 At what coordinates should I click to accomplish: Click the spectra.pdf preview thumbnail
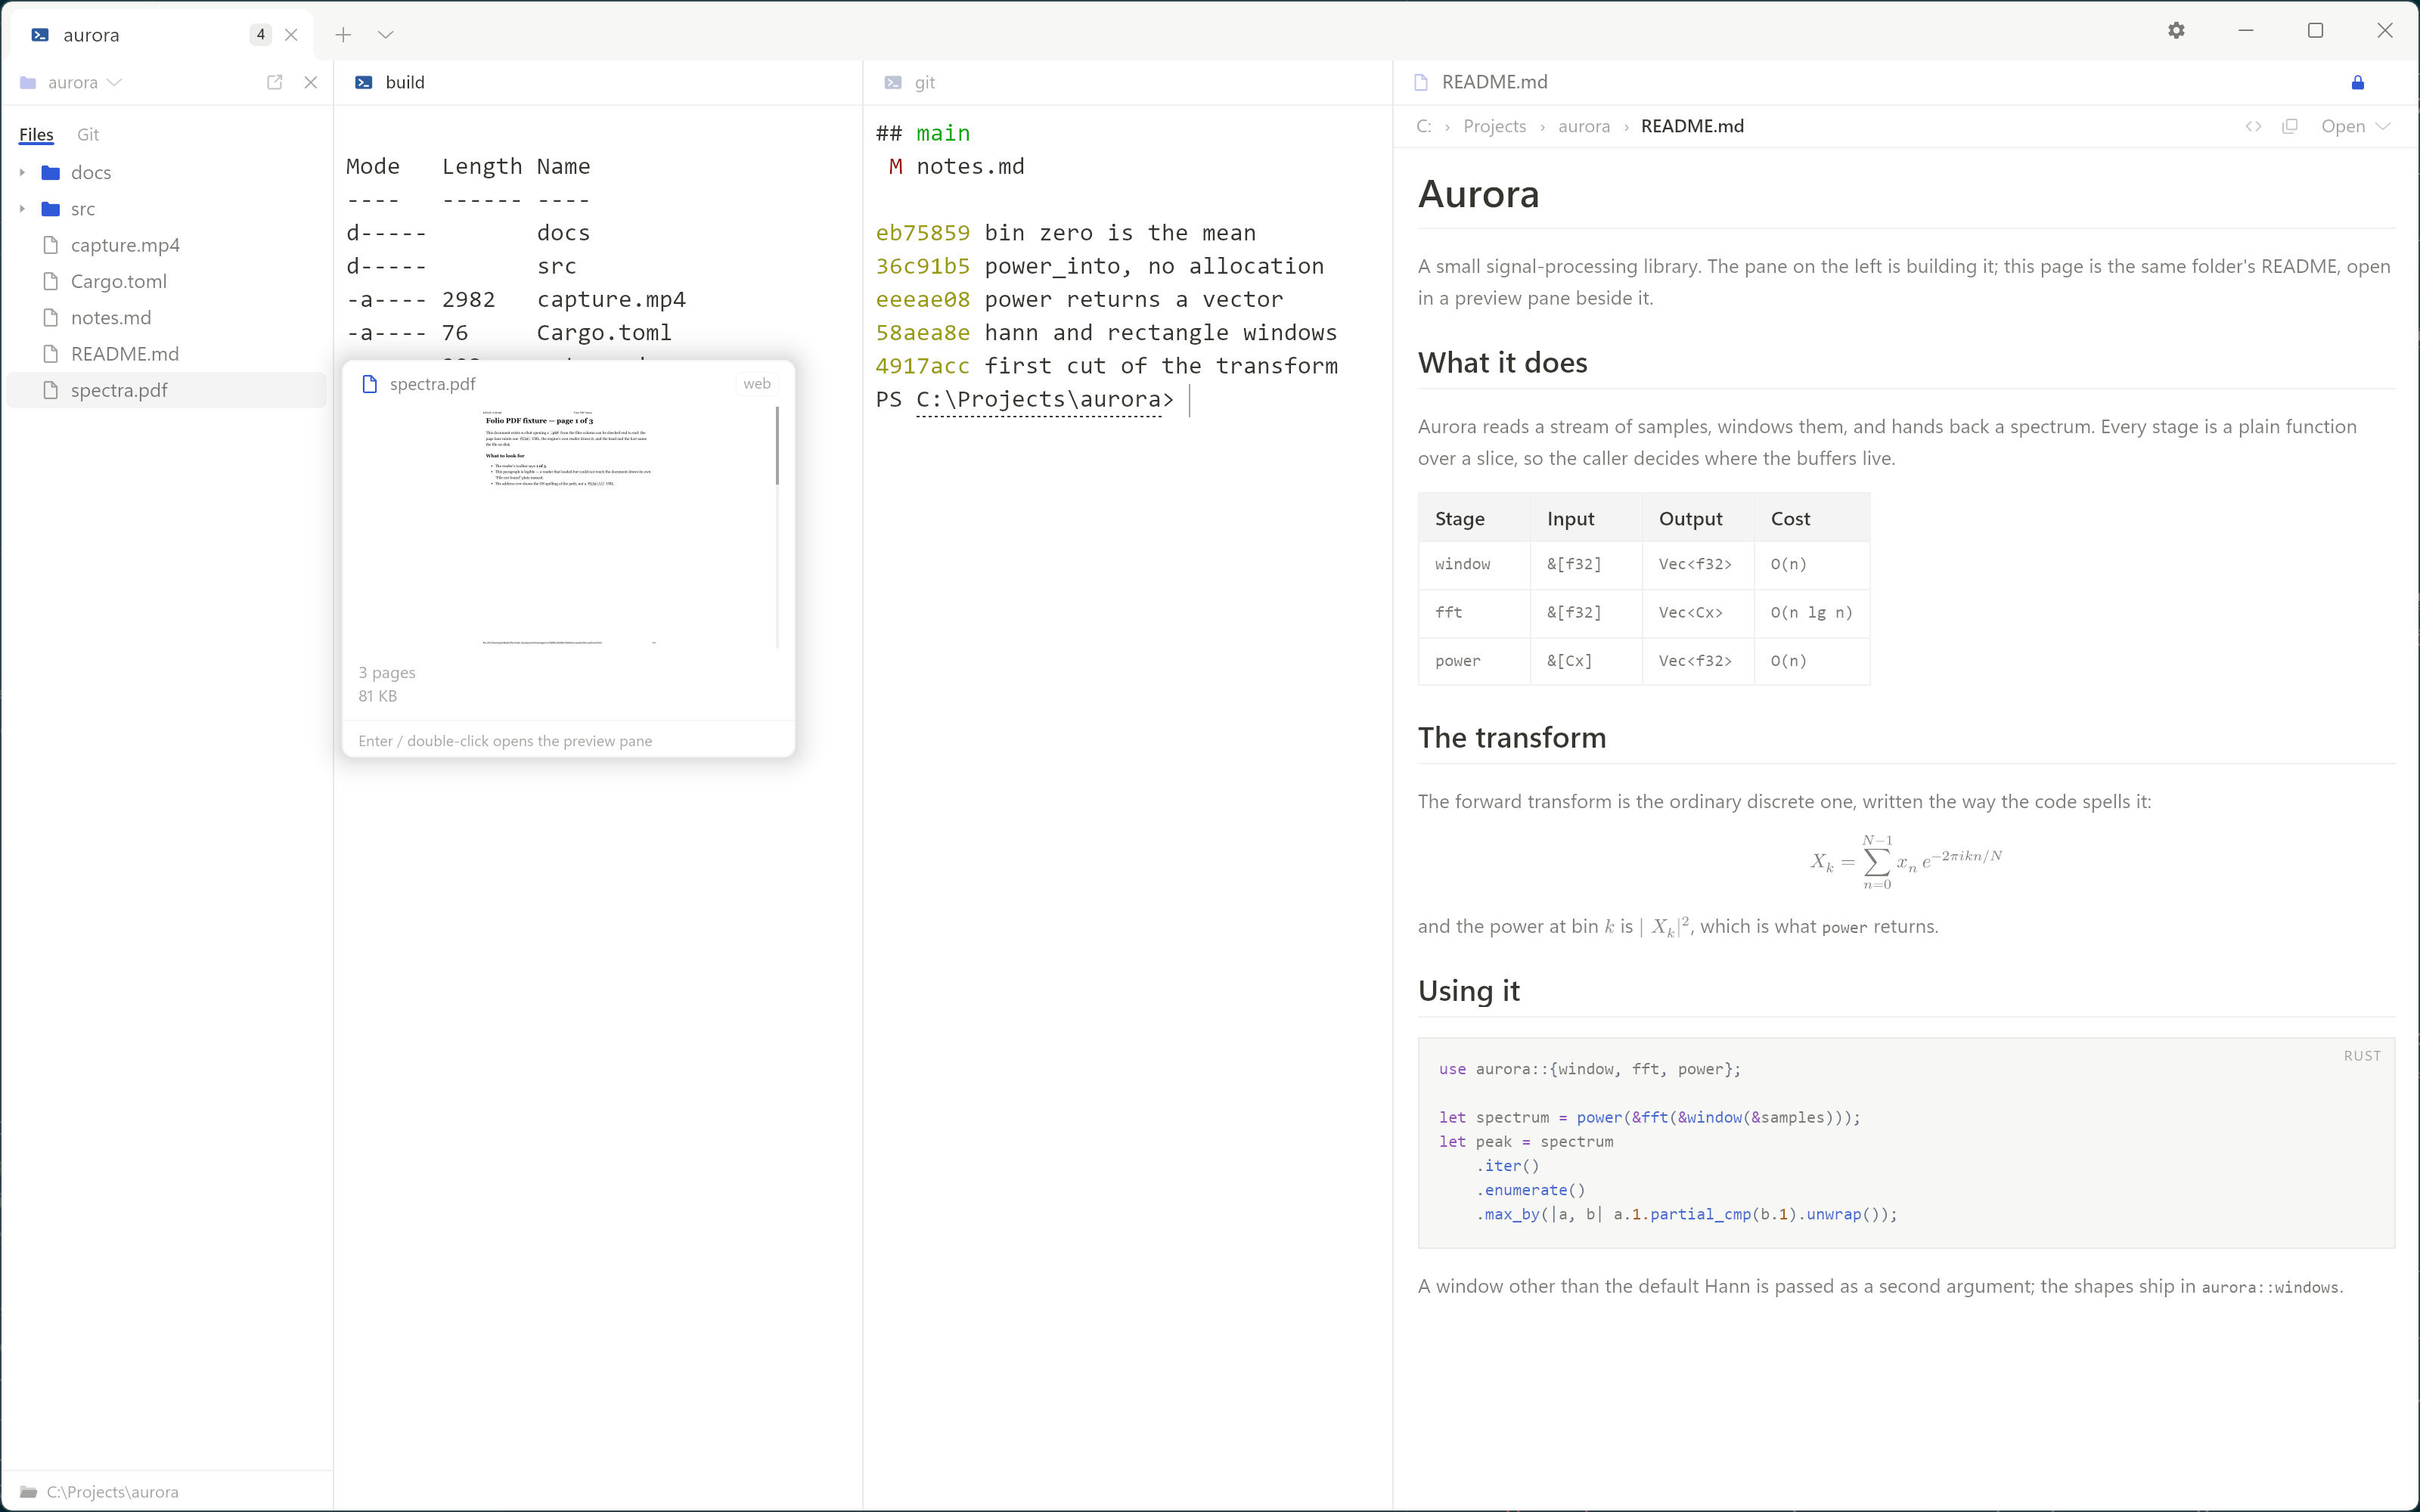[567, 527]
